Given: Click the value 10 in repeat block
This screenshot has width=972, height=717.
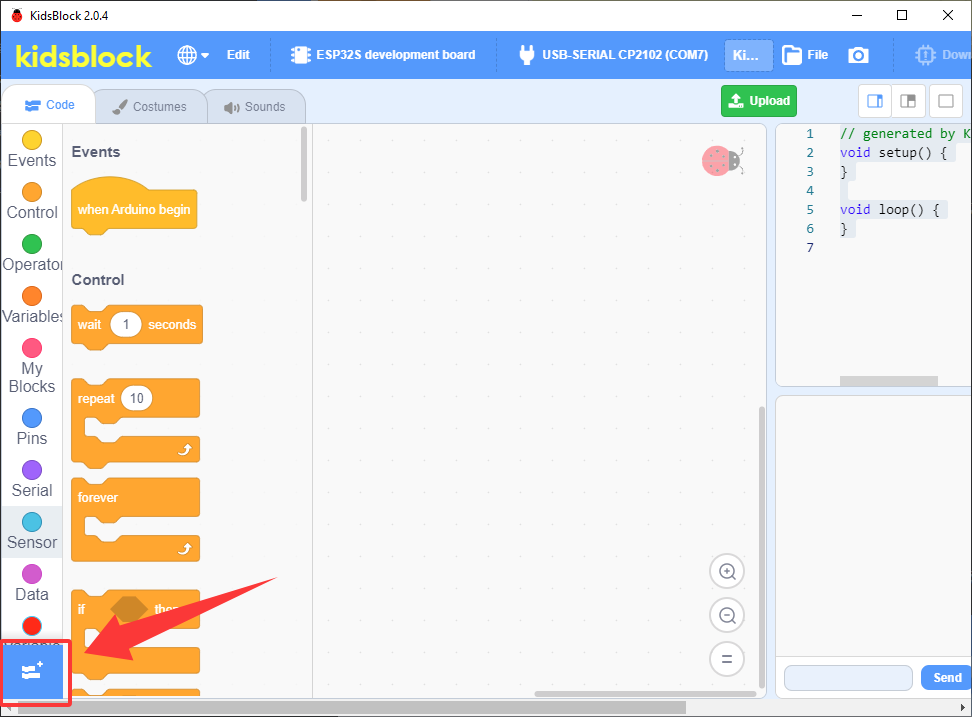Looking at the screenshot, I should point(136,398).
